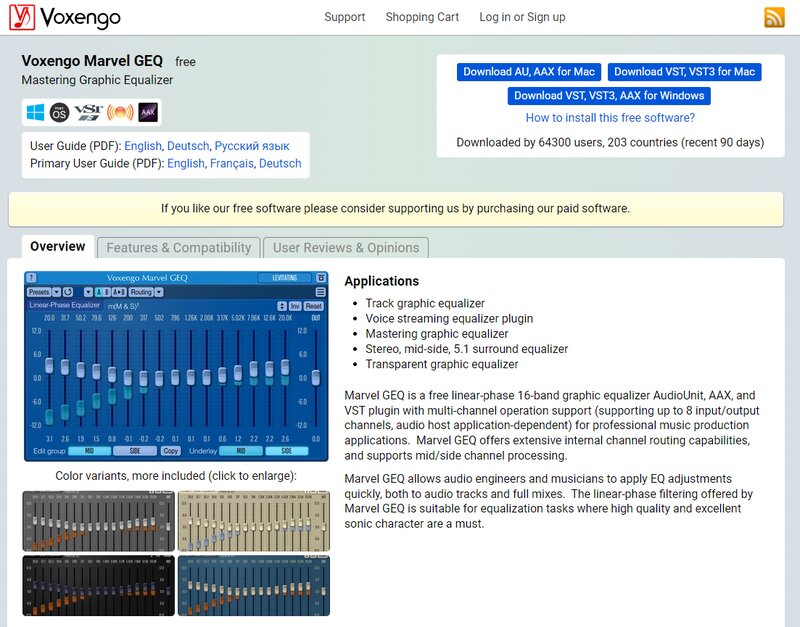Click the plugin's Reset button
Screen dimensions: 800x627
click(x=313, y=306)
